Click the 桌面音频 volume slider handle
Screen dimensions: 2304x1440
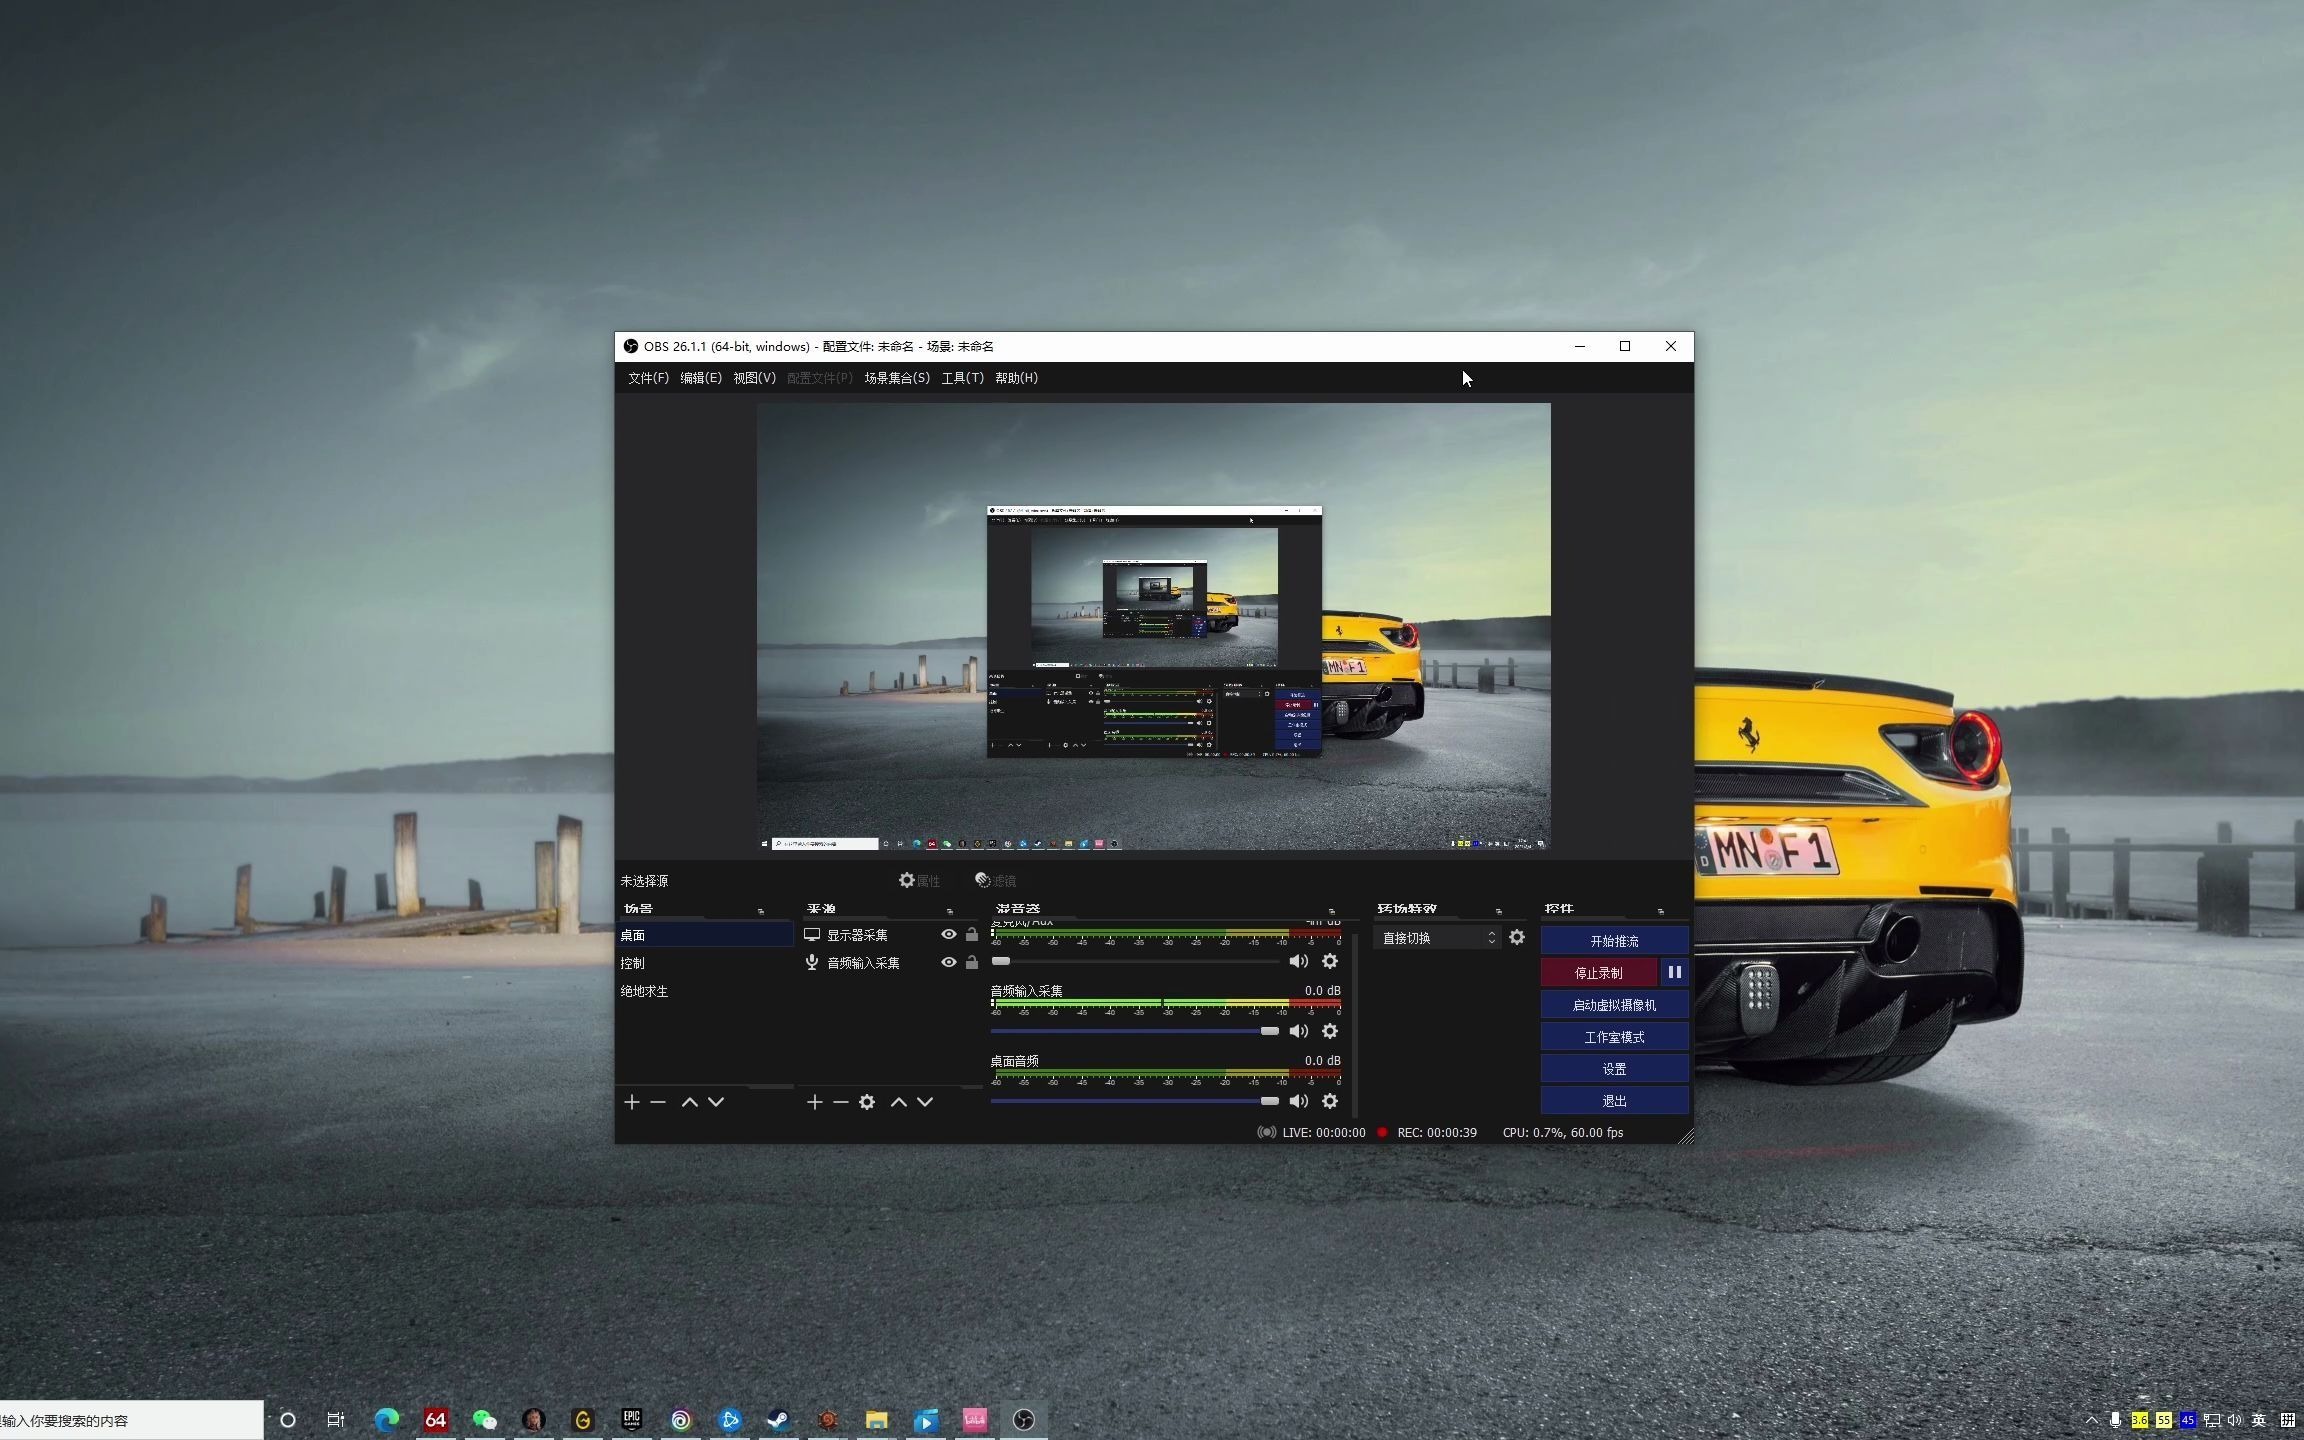pyautogui.click(x=1269, y=1101)
